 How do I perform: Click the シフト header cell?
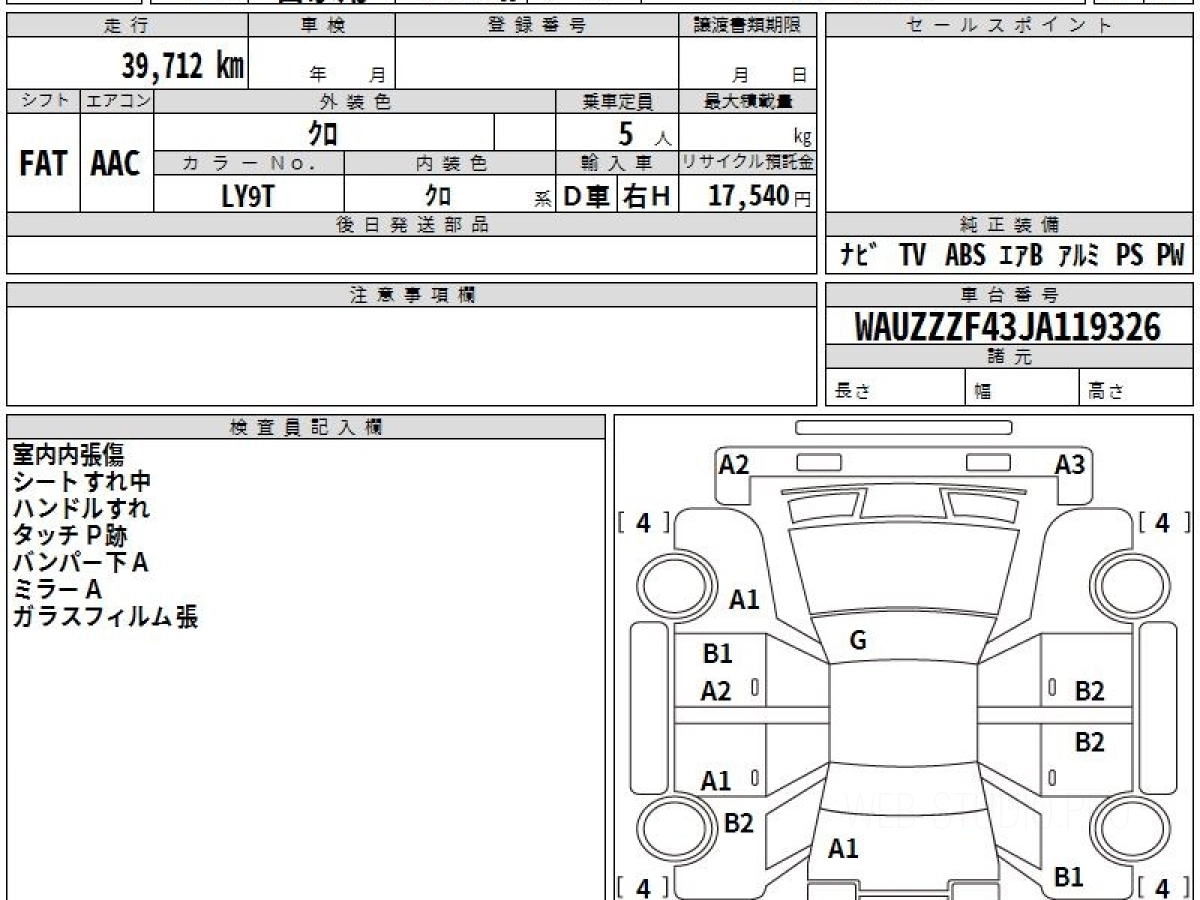coord(43,101)
